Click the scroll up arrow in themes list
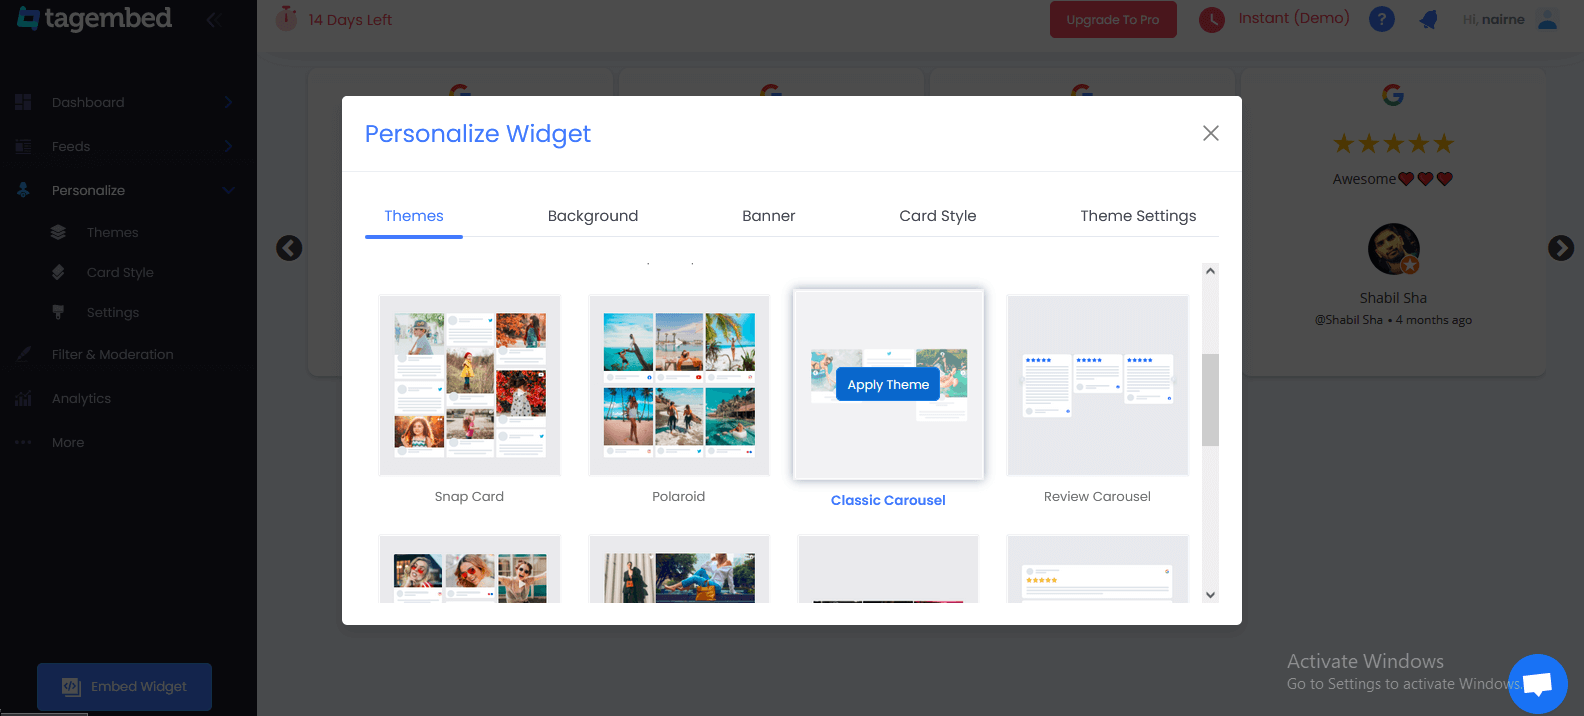The height and width of the screenshot is (716, 1584). (x=1210, y=271)
